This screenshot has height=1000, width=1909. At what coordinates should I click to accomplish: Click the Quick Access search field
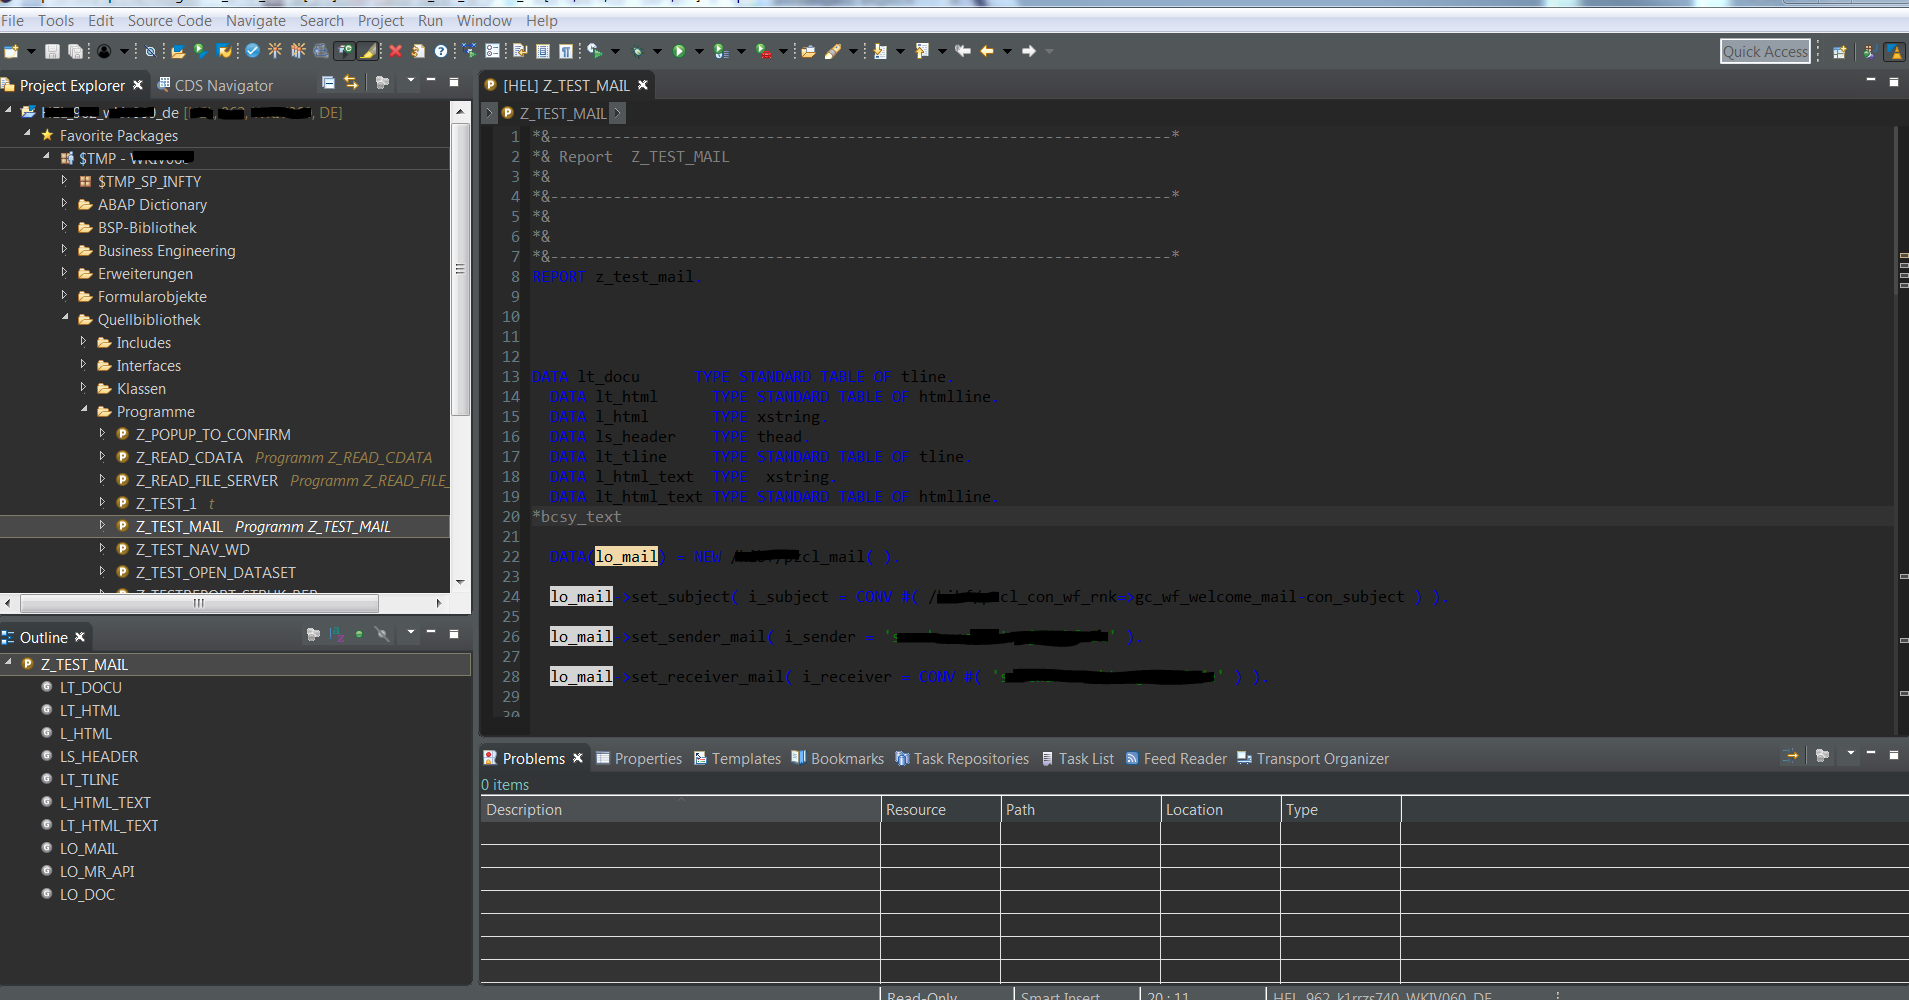point(1765,51)
